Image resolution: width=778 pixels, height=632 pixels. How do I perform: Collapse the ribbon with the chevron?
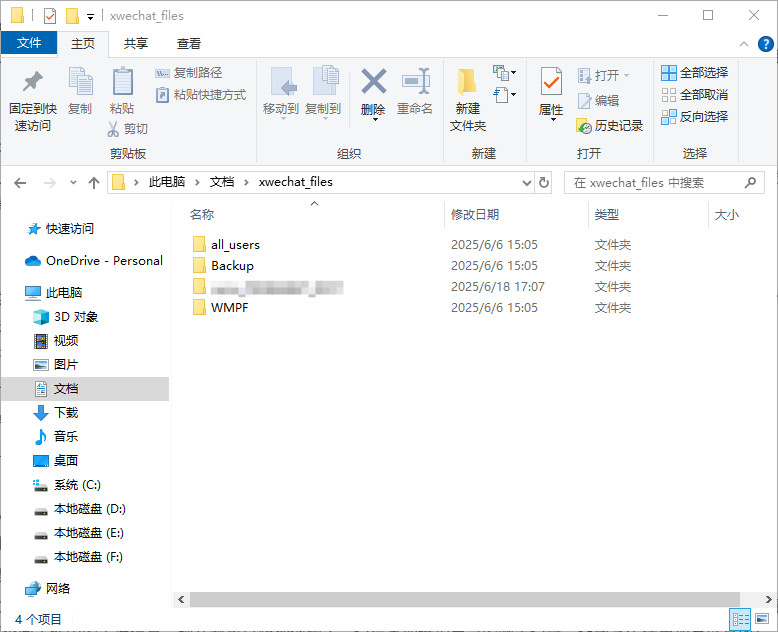(744, 44)
